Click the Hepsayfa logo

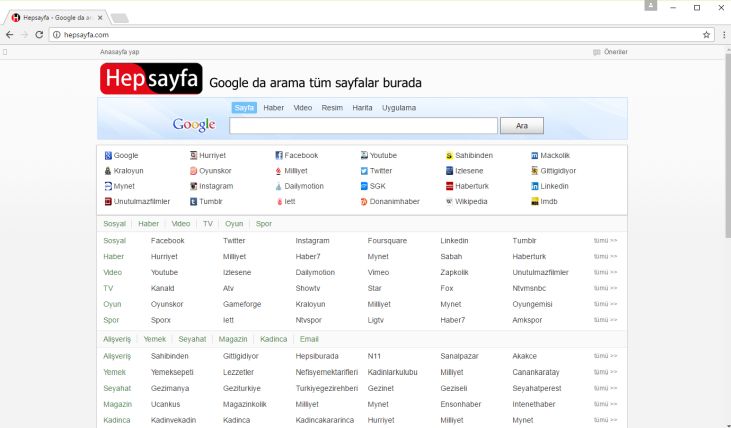coord(151,78)
